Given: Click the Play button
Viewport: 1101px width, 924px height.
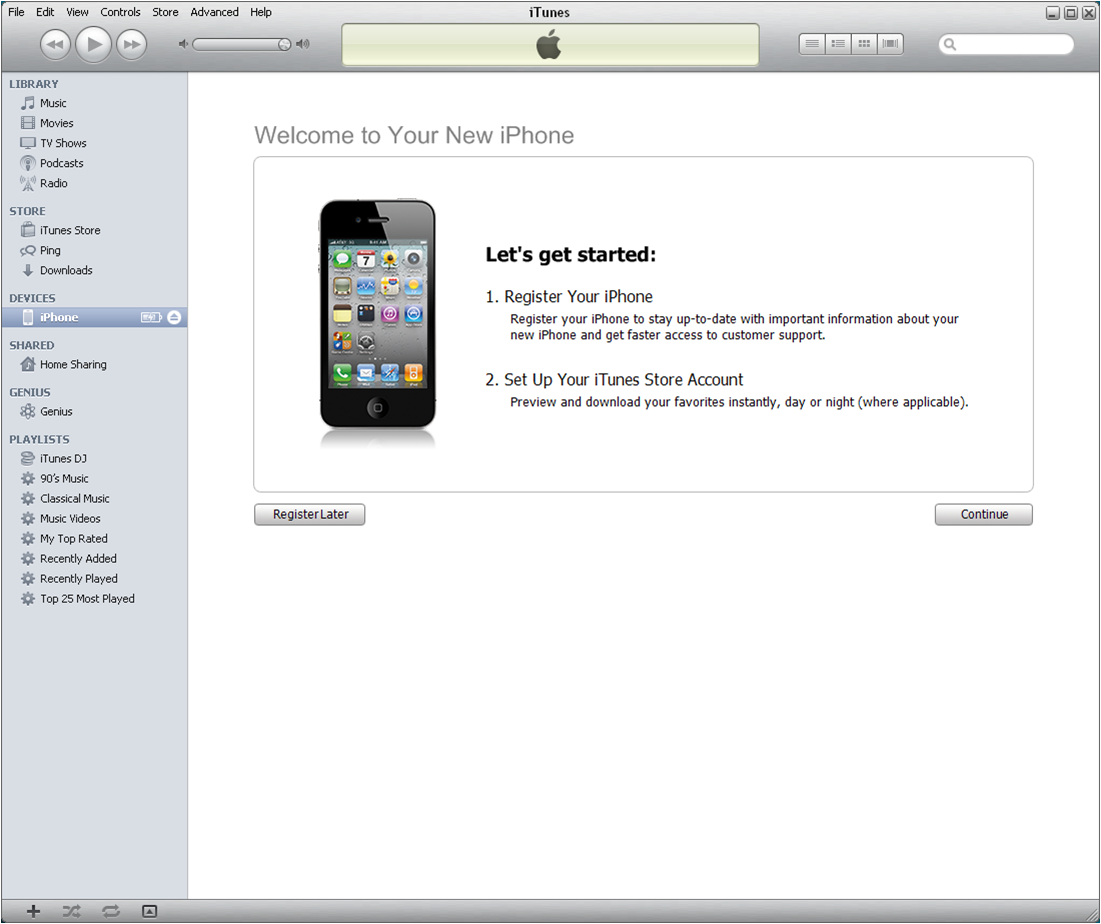Looking at the screenshot, I should point(93,44).
